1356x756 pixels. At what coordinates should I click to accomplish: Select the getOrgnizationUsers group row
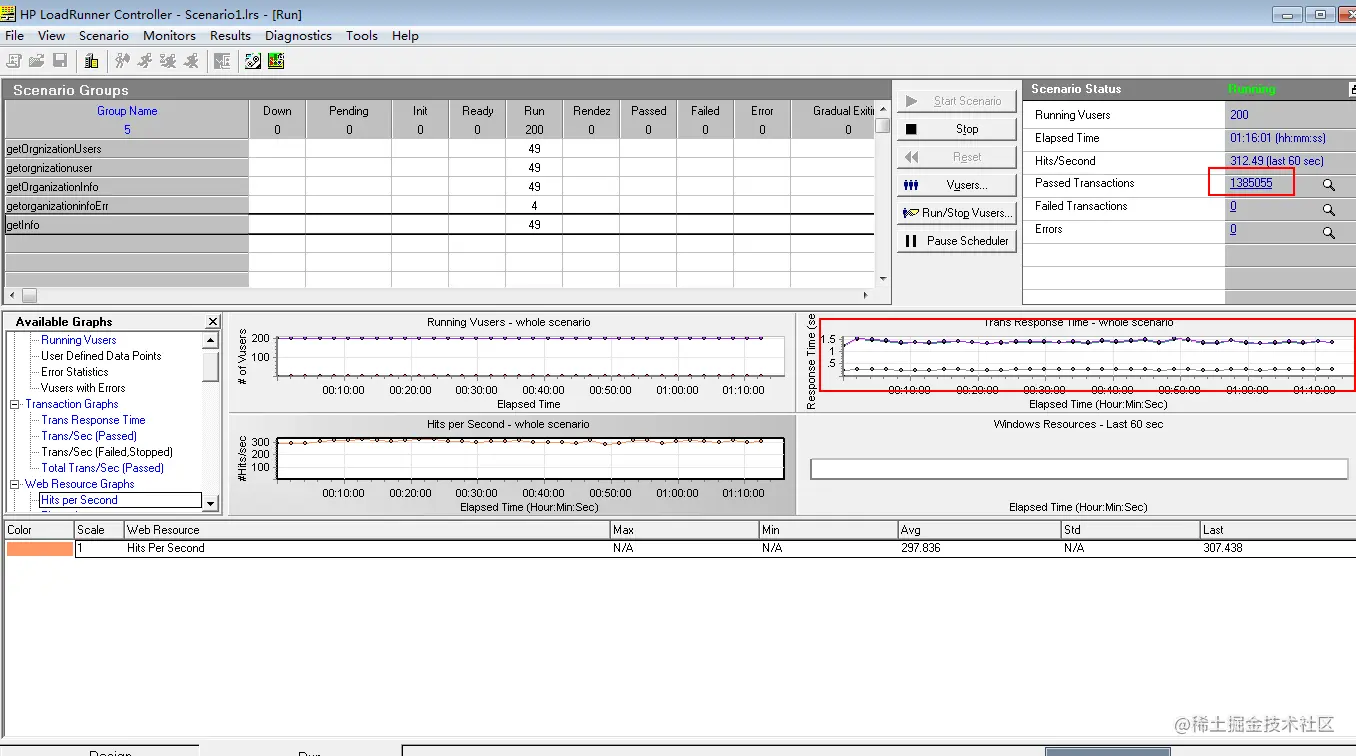tap(439, 149)
